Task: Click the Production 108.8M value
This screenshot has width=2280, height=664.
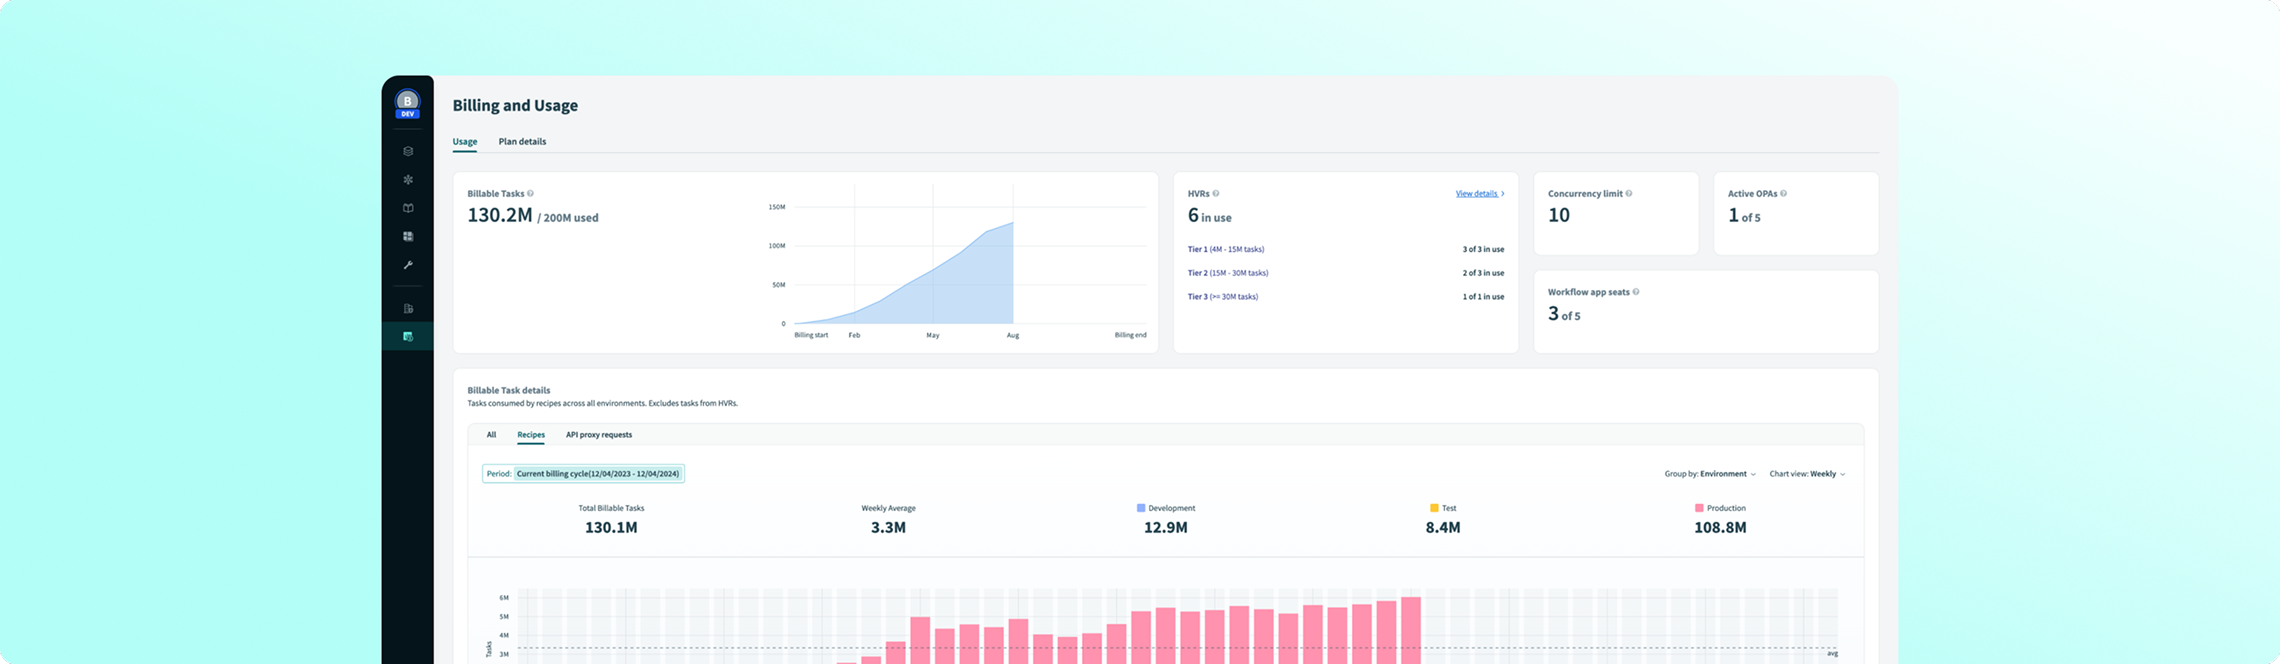Action: (x=1720, y=528)
